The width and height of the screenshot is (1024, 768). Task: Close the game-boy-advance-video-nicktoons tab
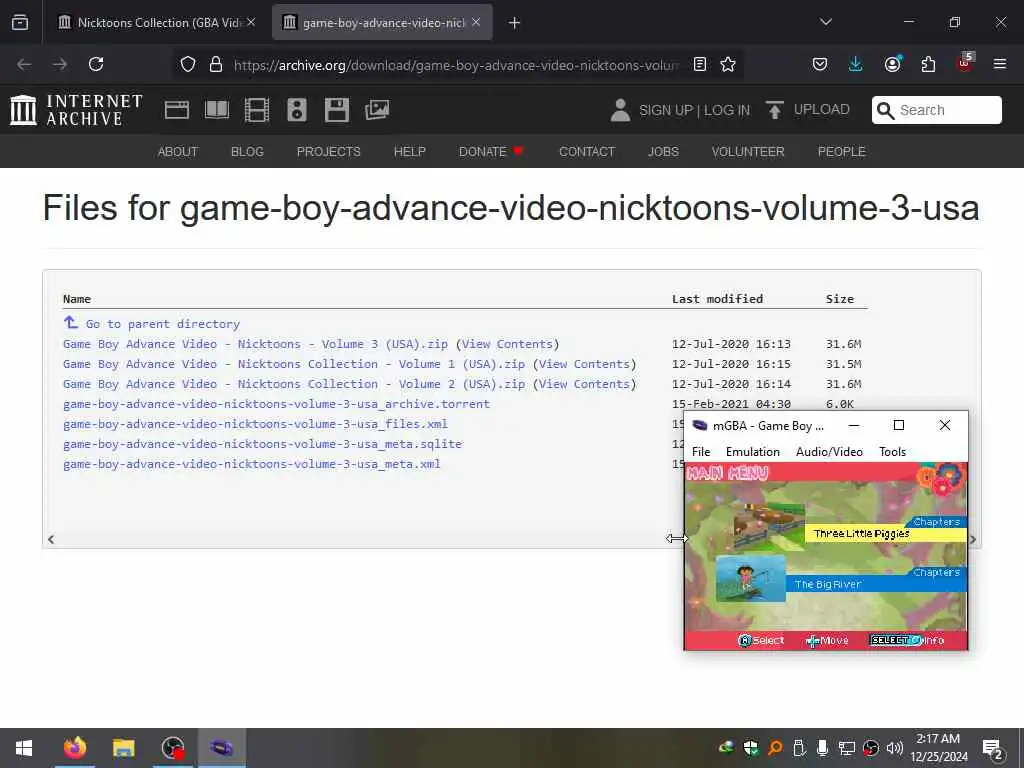click(476, 22)
